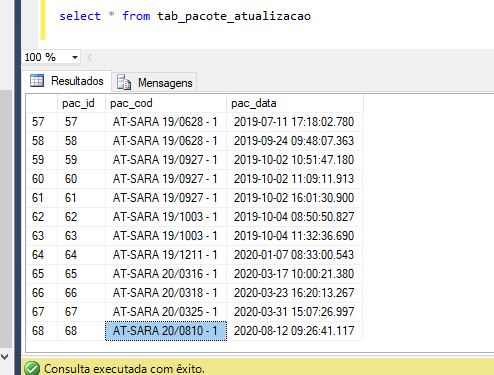Select pac_id cell with value 66
Screen dimensions: 494x375
click(x=82, y=293)
